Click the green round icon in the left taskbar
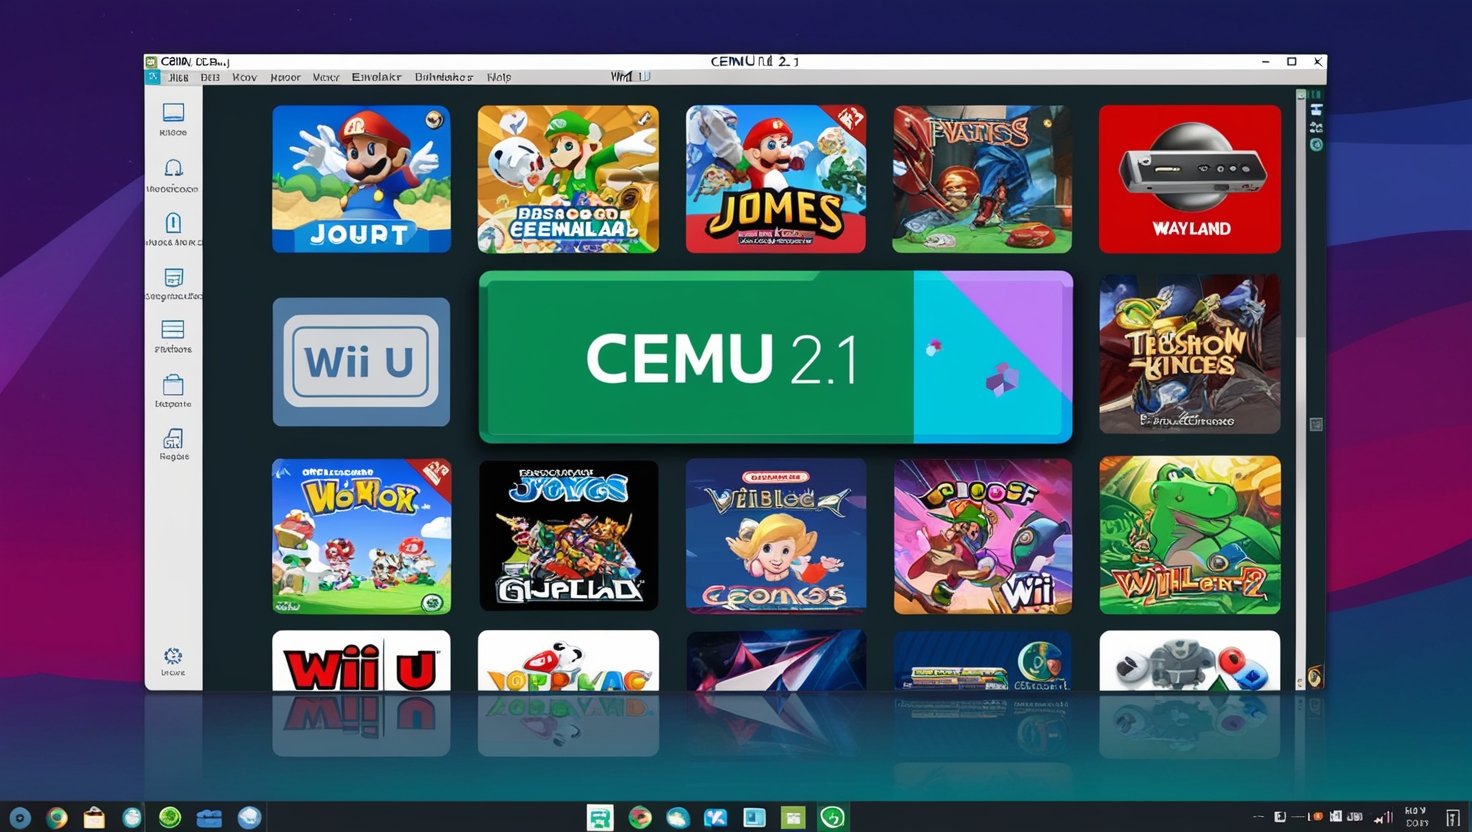The width and height of the screenshot is (1472, 832). click(x=170, y=817)
